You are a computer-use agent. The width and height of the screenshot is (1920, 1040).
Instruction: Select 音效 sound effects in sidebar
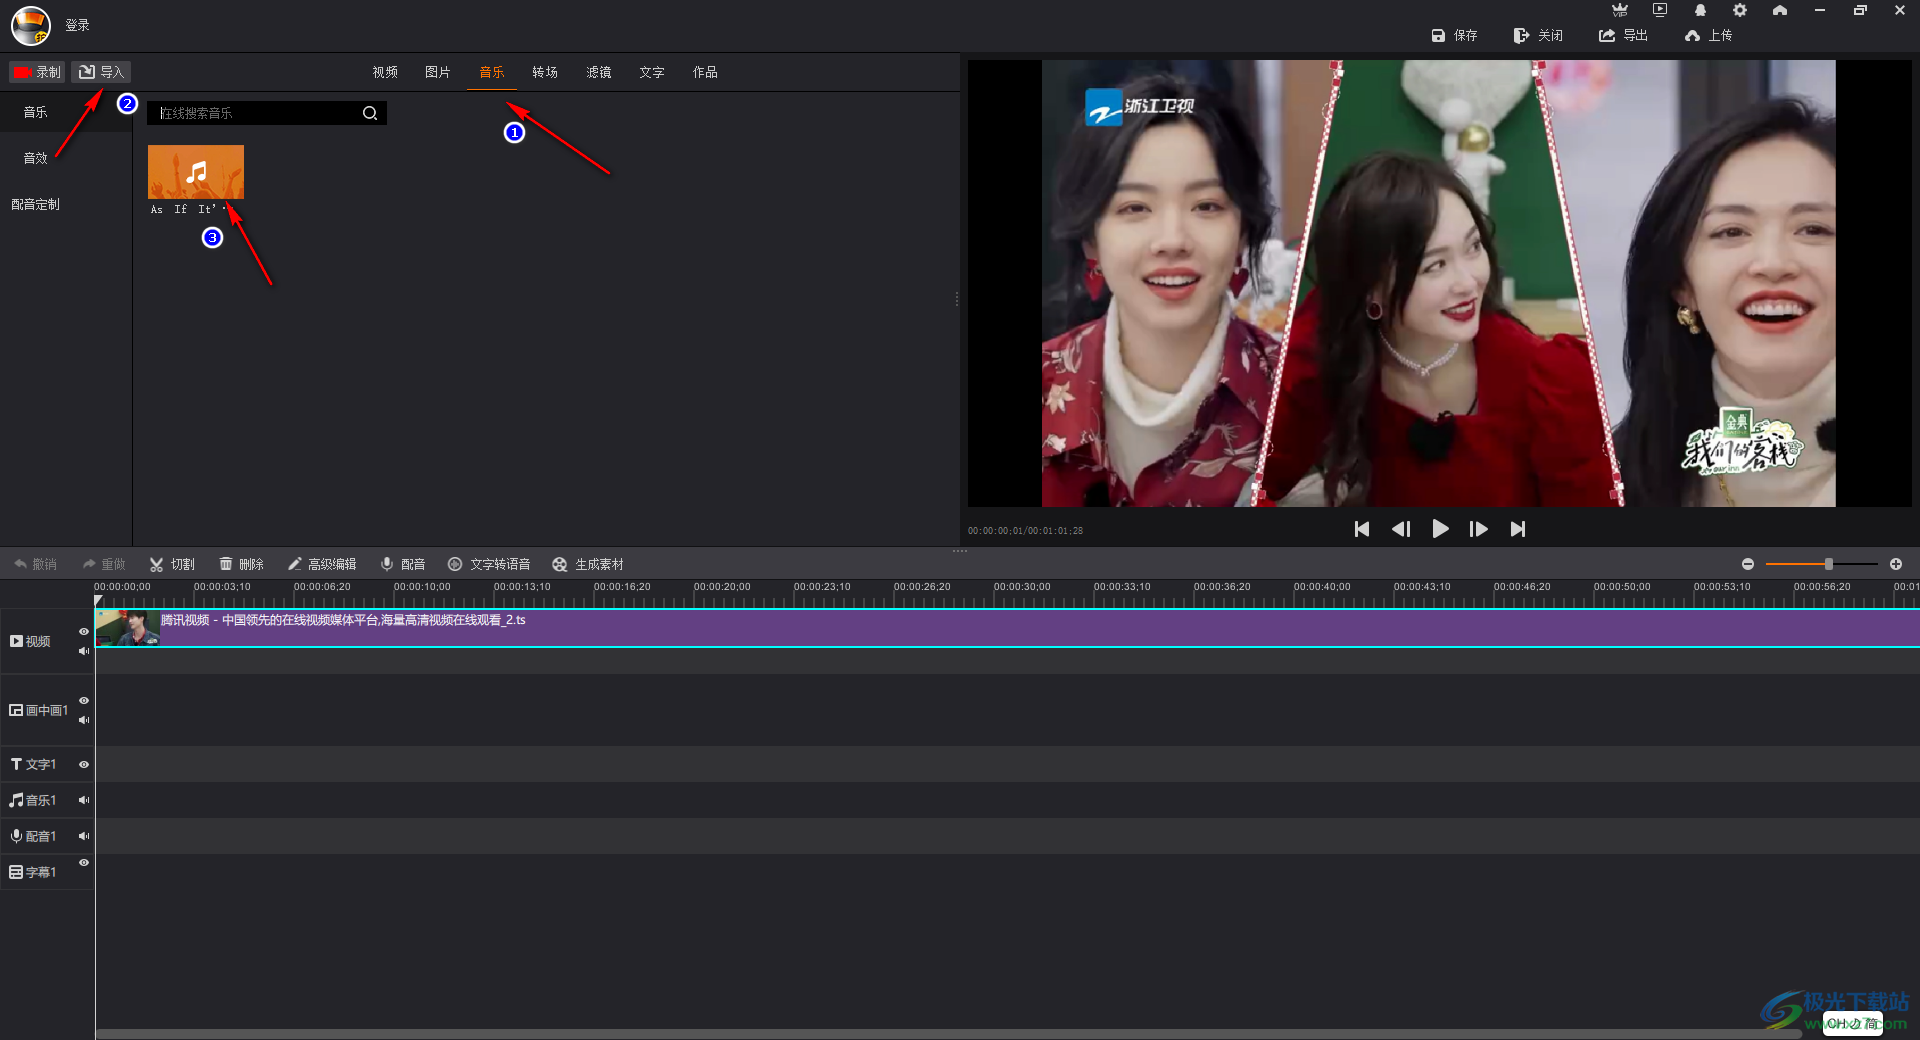coord(36,158)
